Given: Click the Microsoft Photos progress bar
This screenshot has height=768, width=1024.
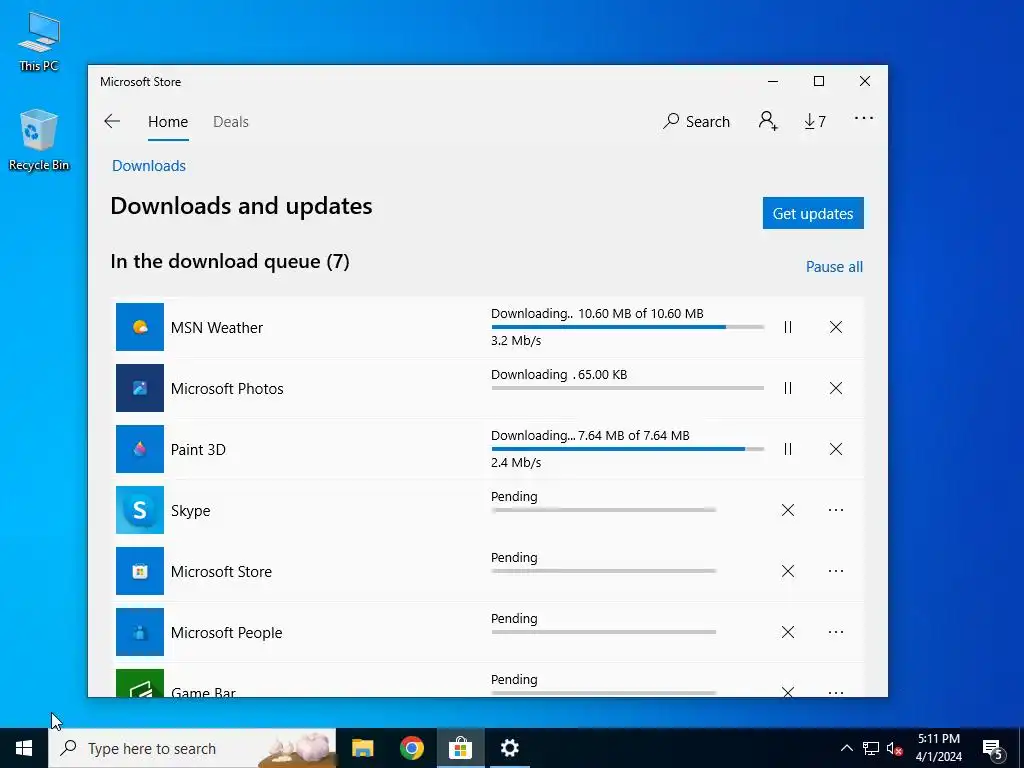Looking at the screenshot, I should [x=628, y=388].
